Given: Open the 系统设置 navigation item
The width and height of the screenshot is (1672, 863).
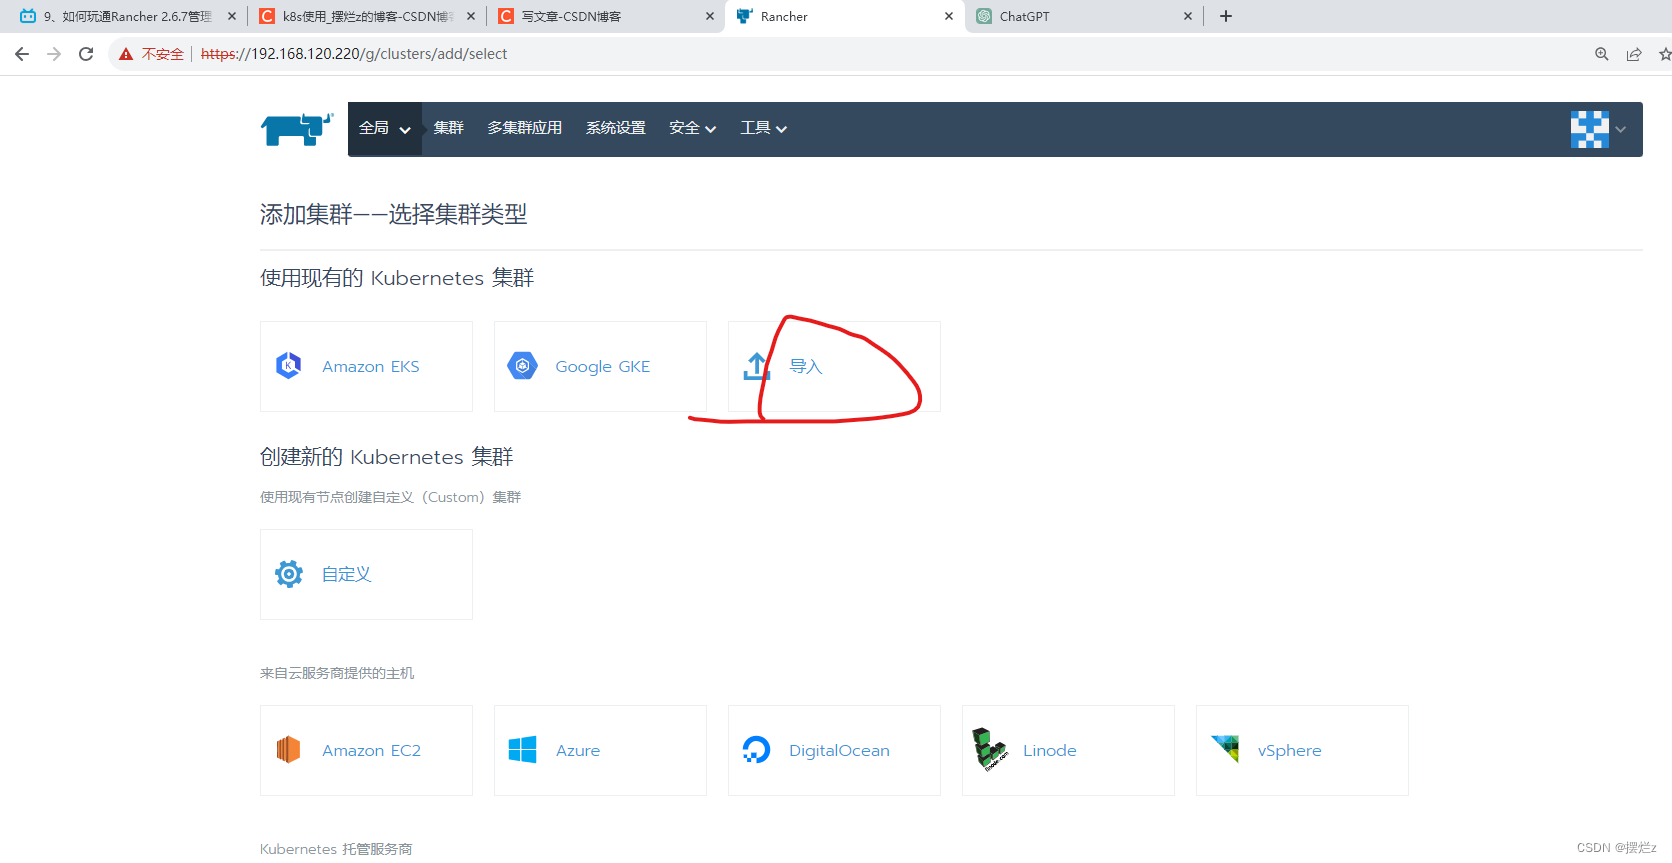Looking at the screenshot, I should point(616,128).
